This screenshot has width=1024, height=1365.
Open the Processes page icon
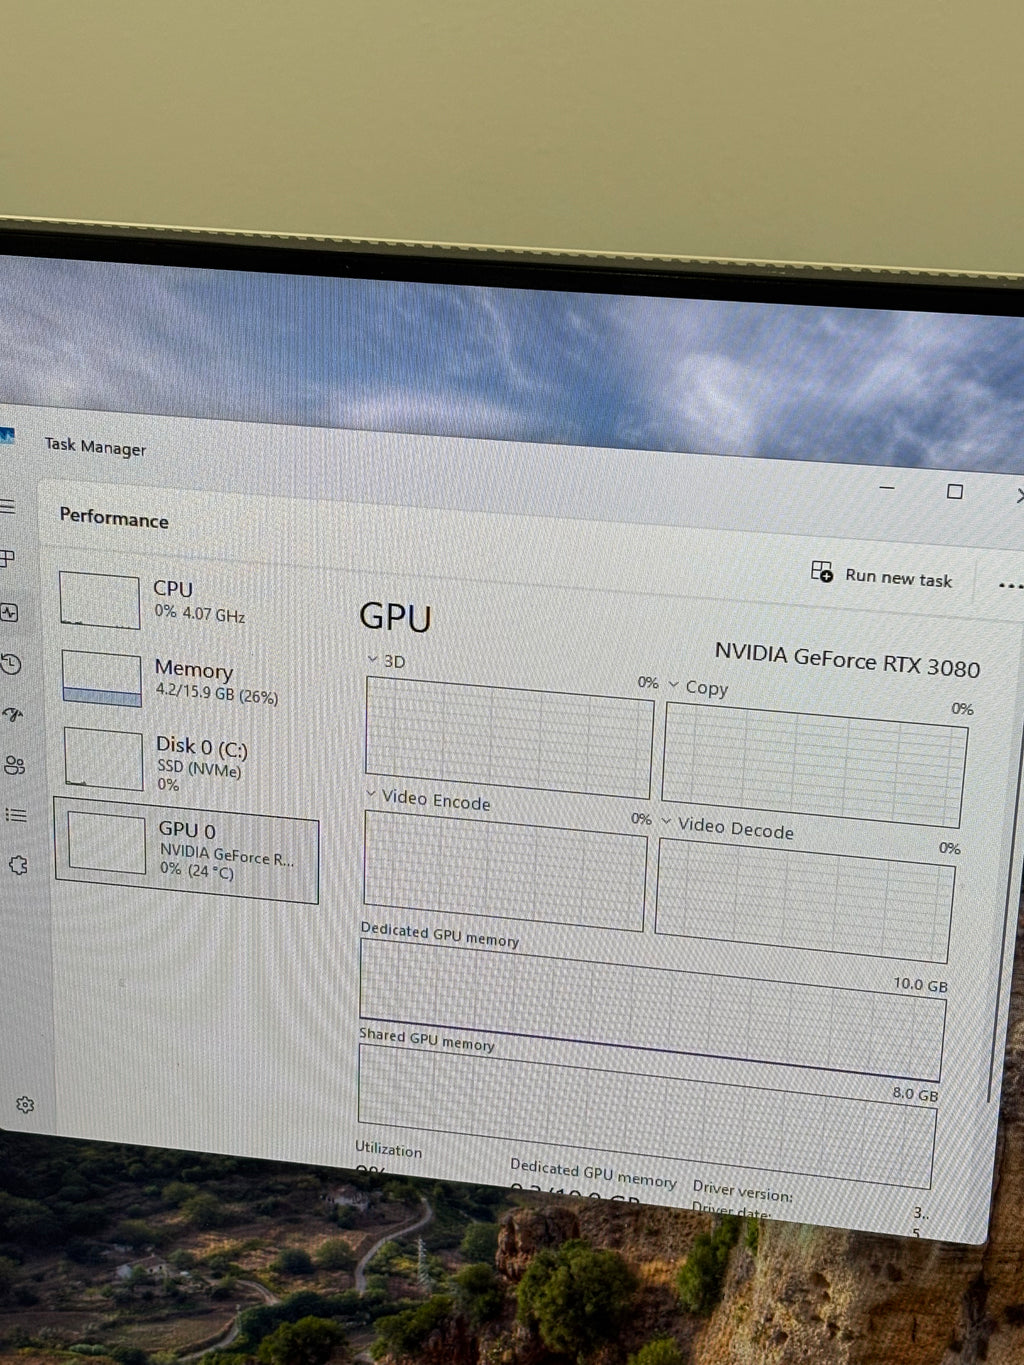7,558
